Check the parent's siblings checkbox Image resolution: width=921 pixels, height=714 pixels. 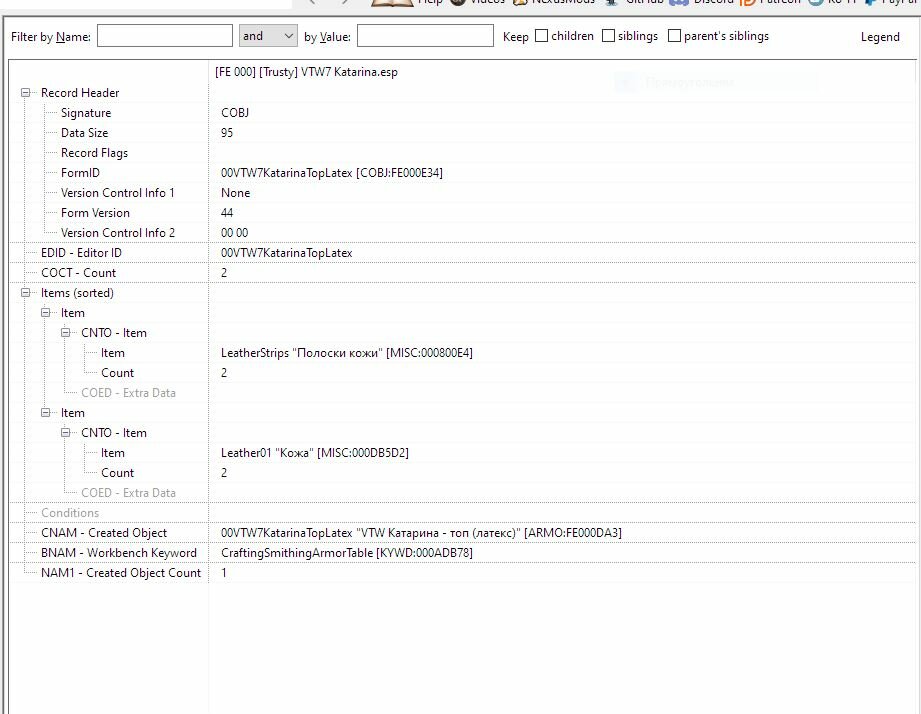(x=675, y=36)
